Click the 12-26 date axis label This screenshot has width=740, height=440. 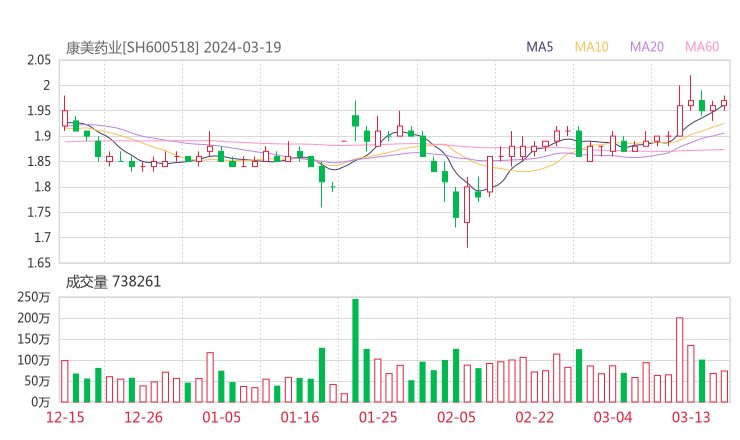pos(143,417)
